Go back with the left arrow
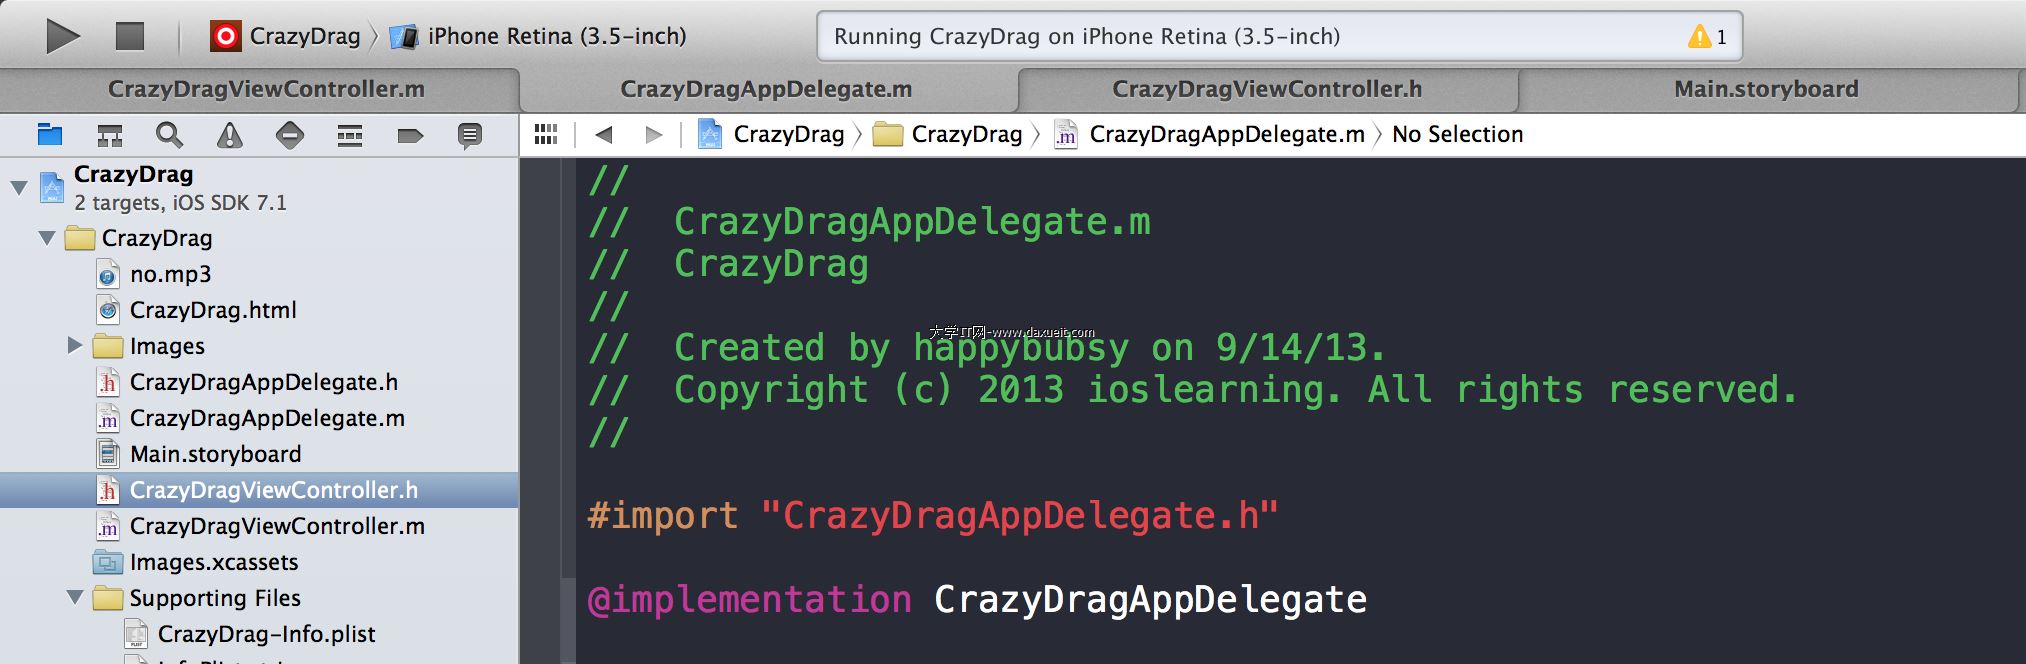Image resolution: width=2026 pixels, height=664 pixels. [603, 134]
